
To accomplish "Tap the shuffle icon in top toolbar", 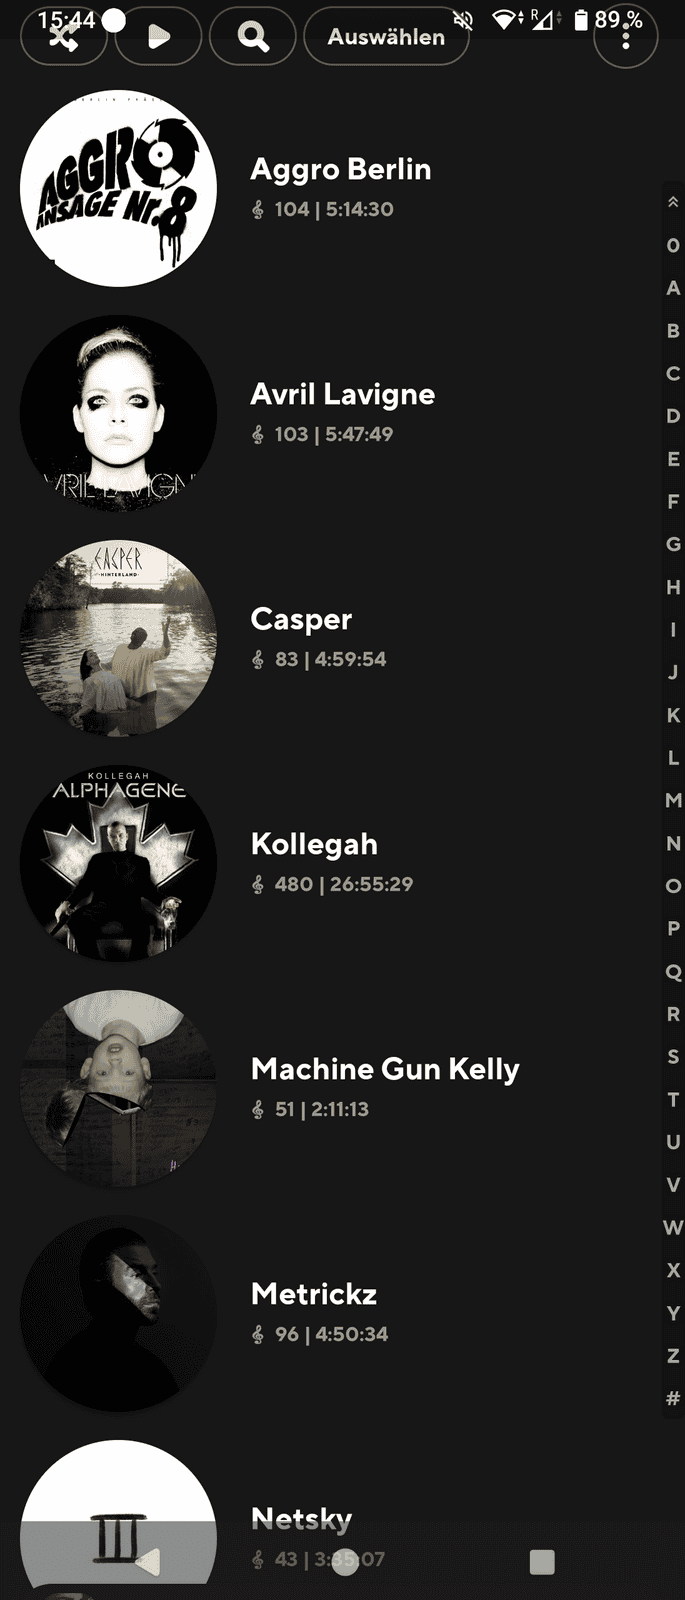I will point(64,37).
